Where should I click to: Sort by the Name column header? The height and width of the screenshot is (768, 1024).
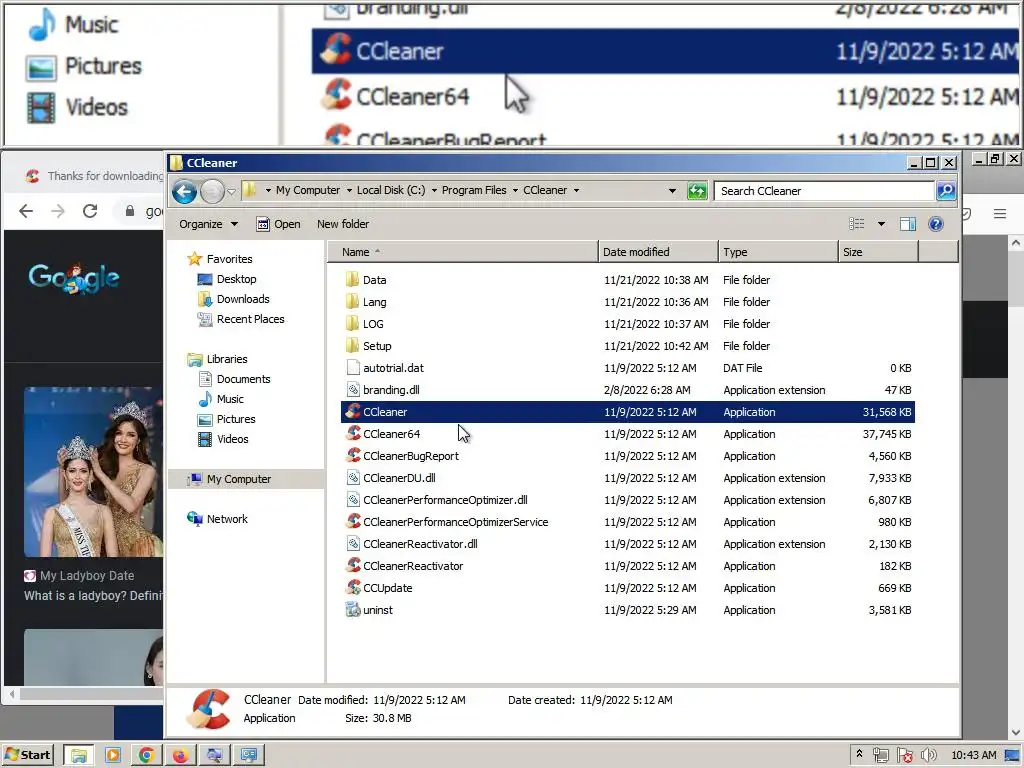pos(462,252)
